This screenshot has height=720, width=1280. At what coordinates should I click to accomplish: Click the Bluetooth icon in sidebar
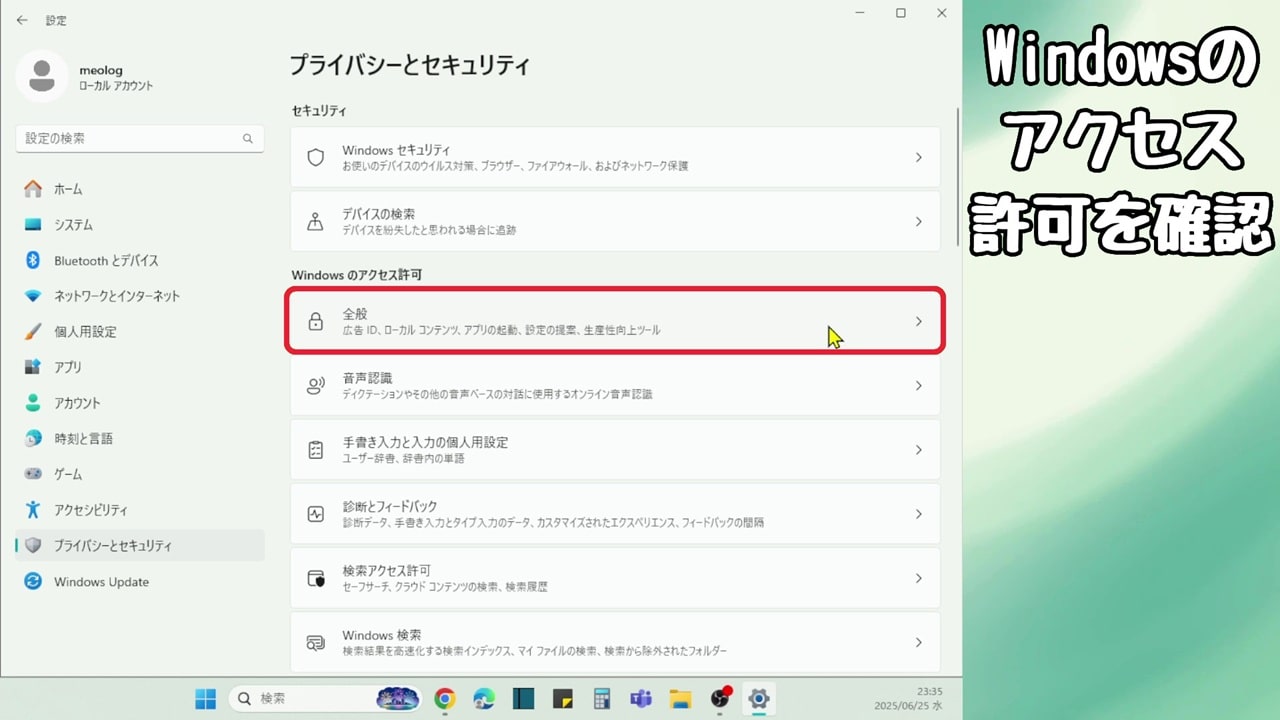coord(33,260)
